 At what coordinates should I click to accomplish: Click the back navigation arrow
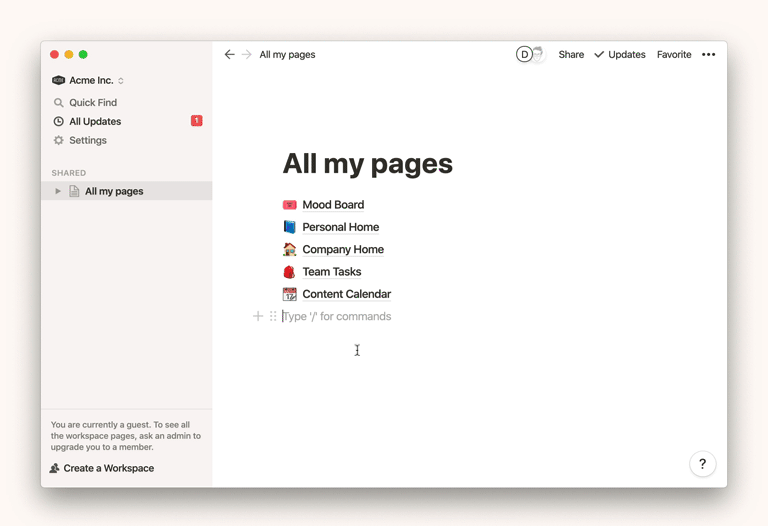229,55
